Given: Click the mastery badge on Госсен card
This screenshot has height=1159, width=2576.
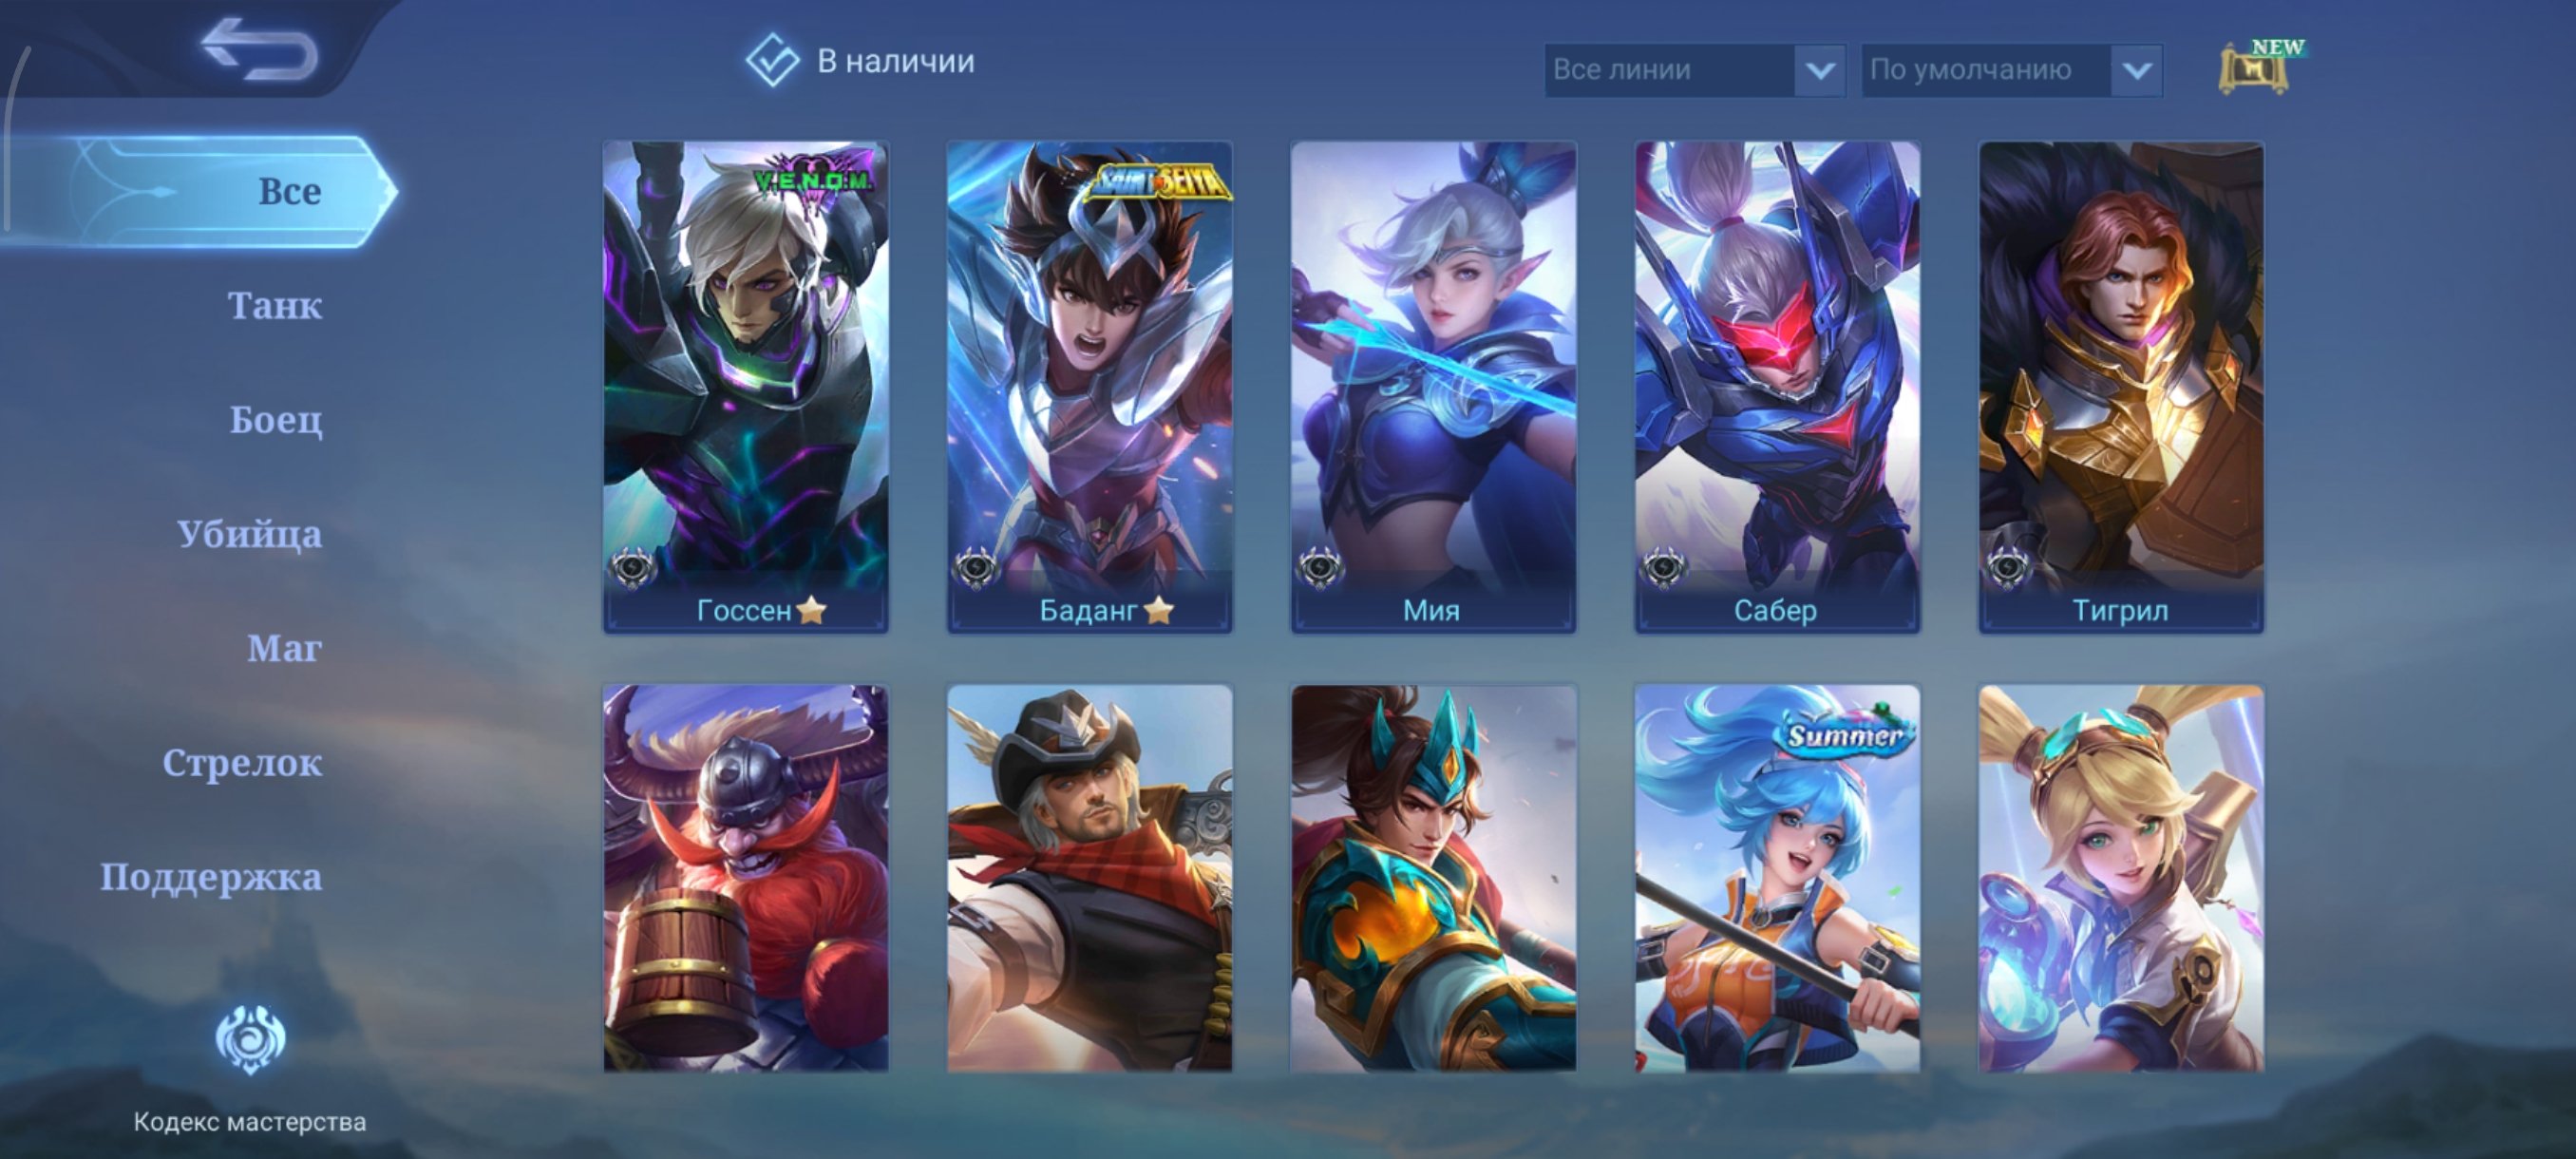Looking at the screenshot, I should pos(632,568).
